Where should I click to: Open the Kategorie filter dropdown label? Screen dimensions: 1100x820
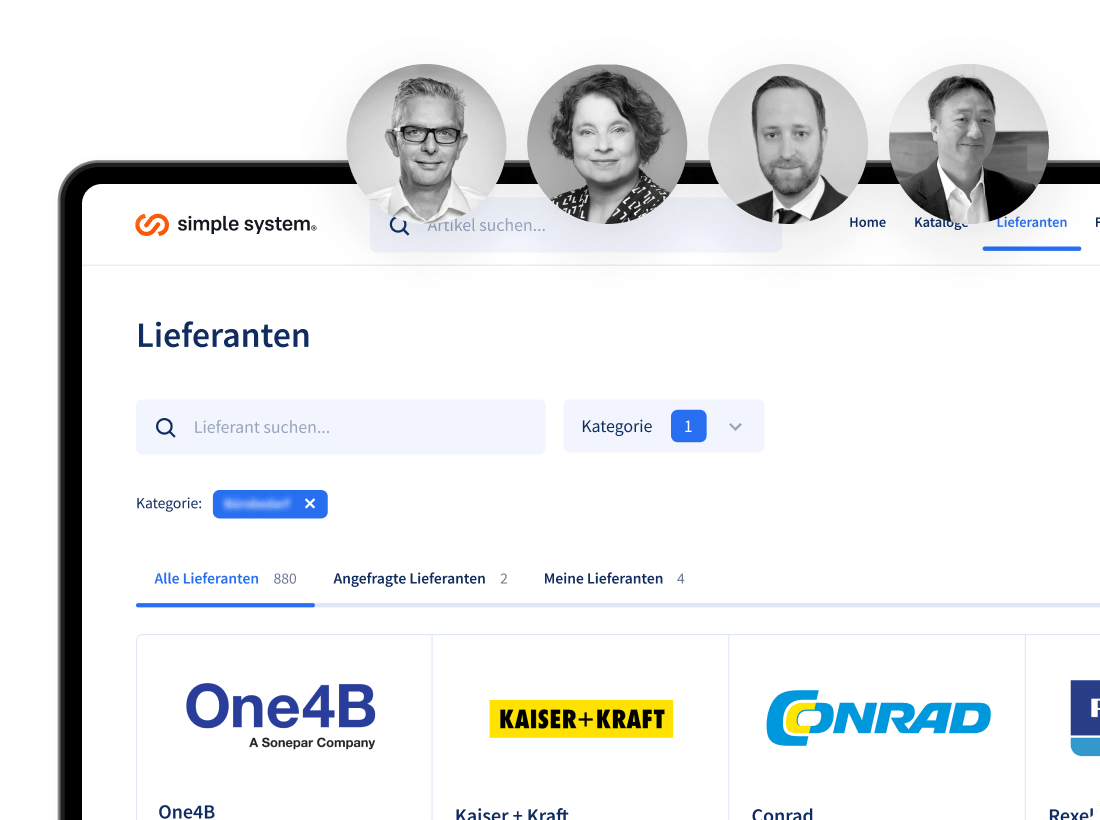[x=617, y=426]
